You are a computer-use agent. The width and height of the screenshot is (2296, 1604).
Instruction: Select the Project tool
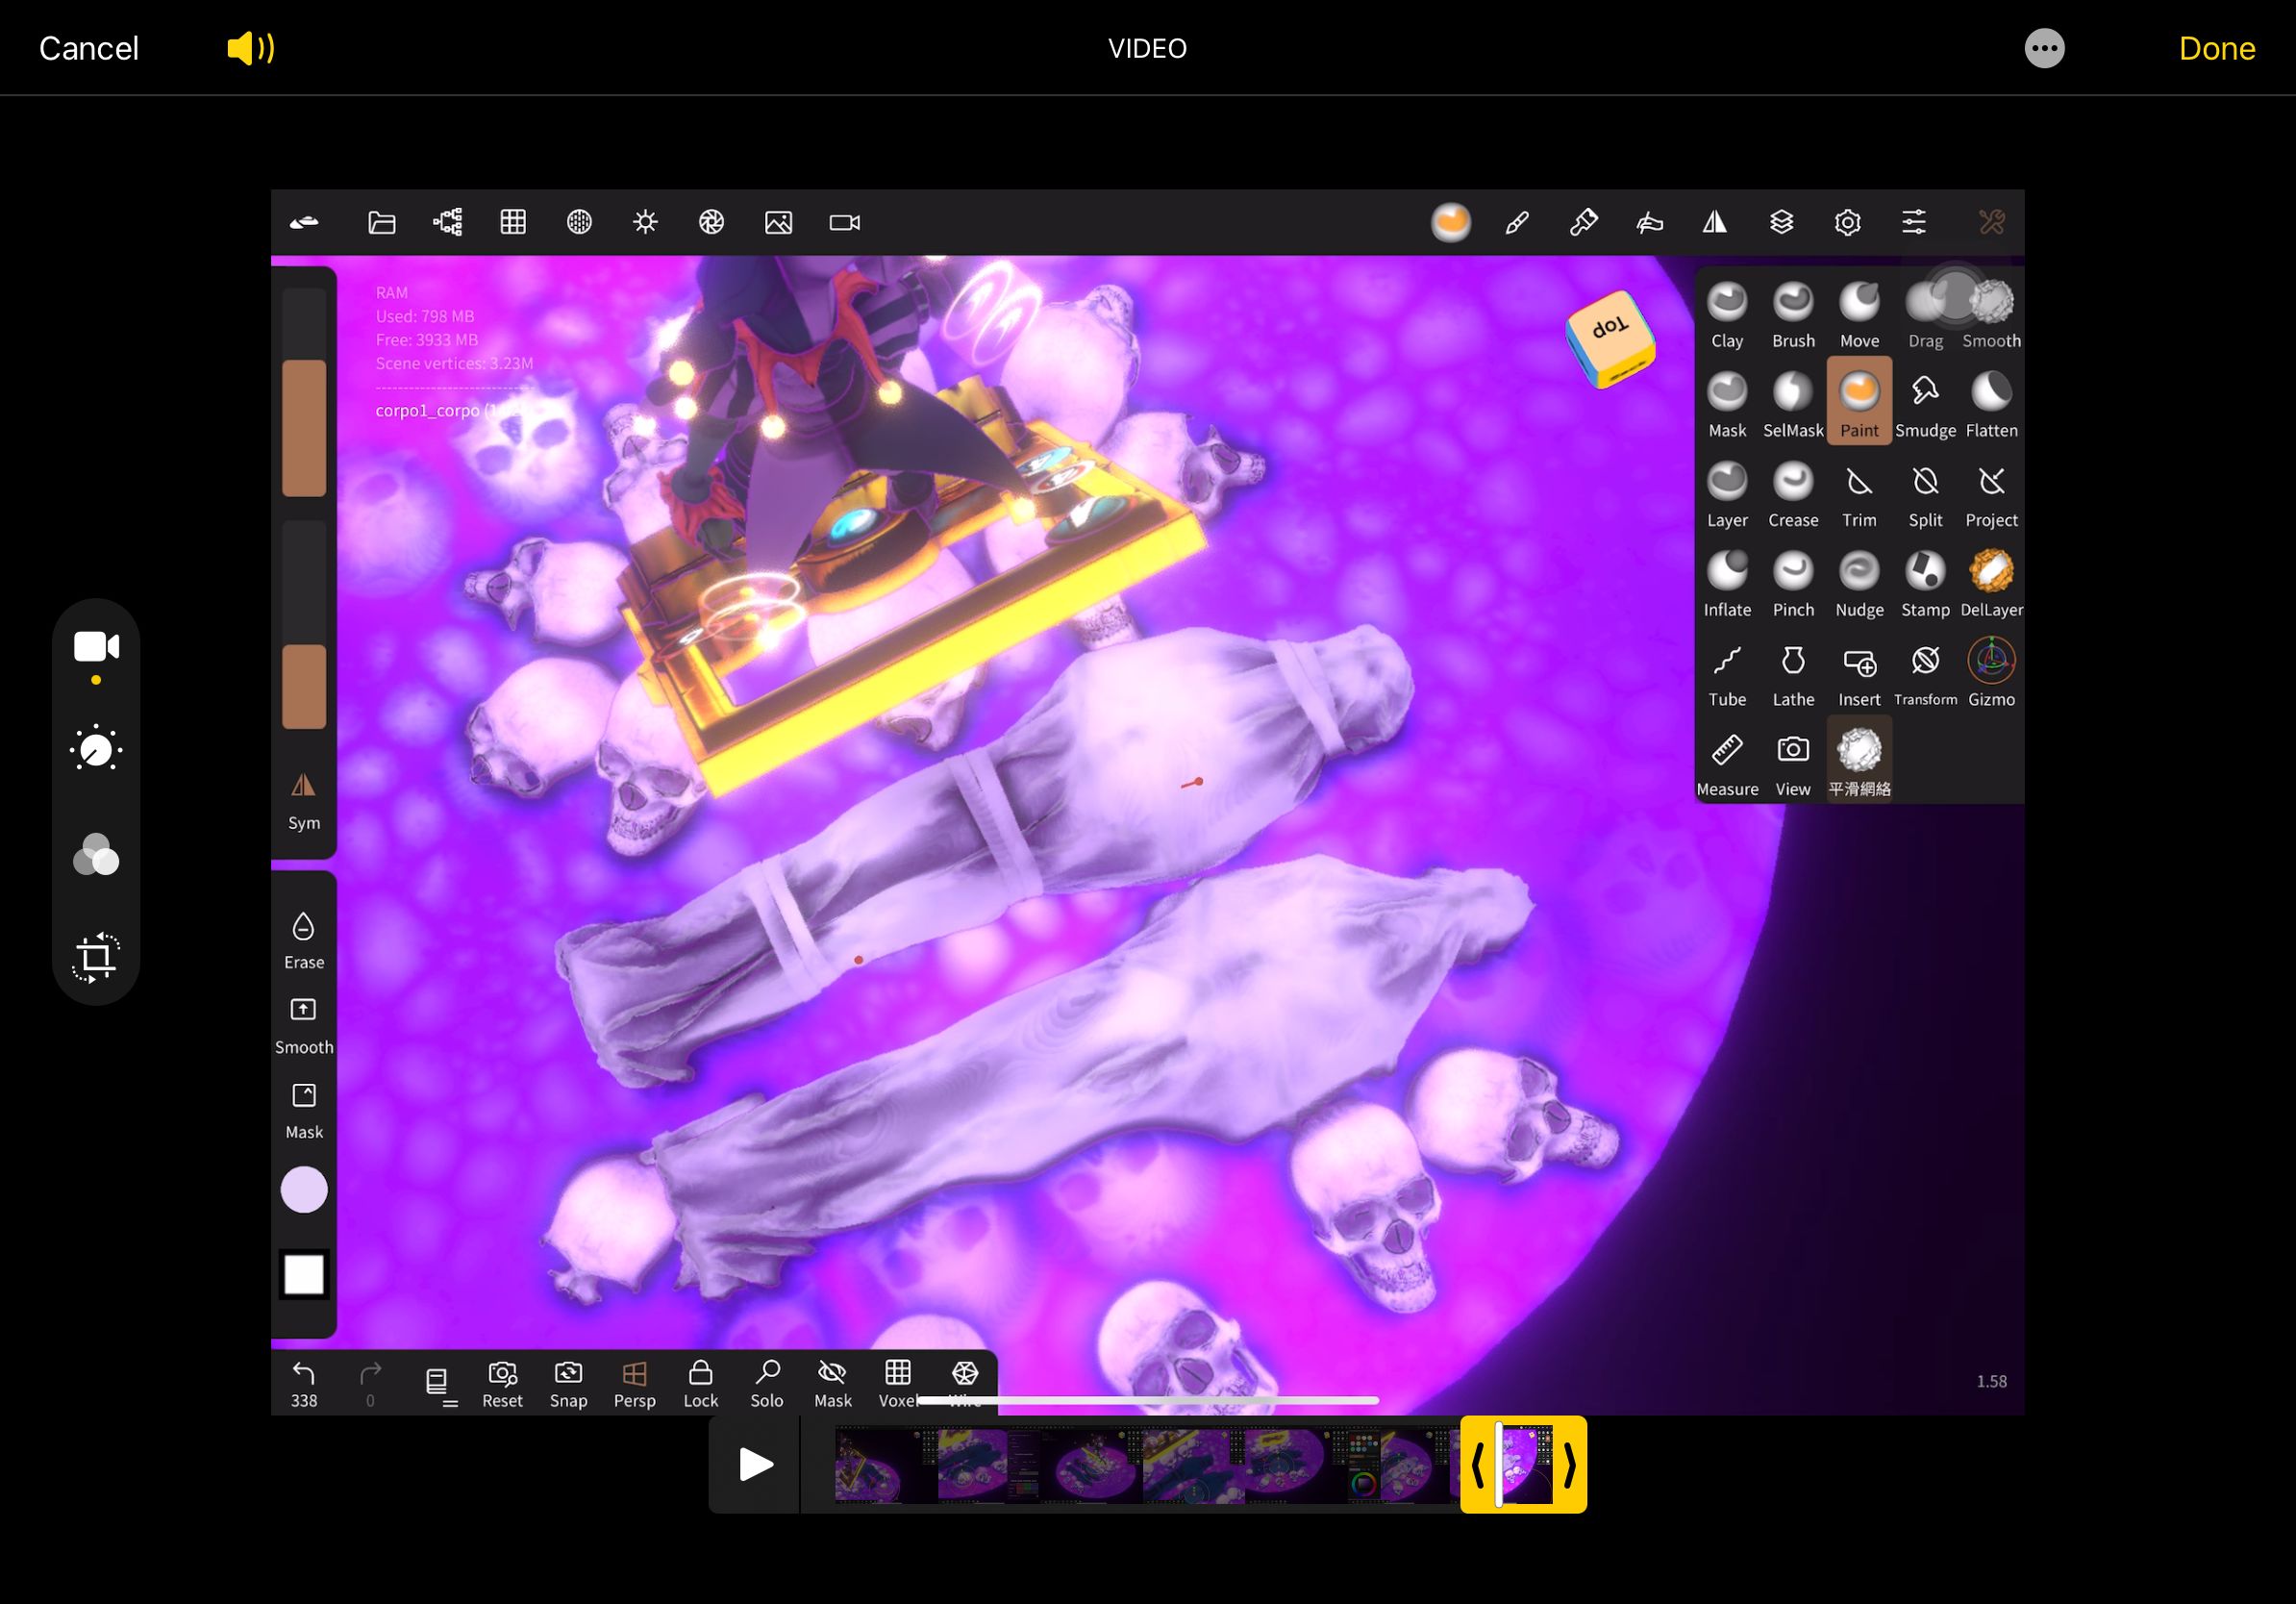pos(1991,494)
